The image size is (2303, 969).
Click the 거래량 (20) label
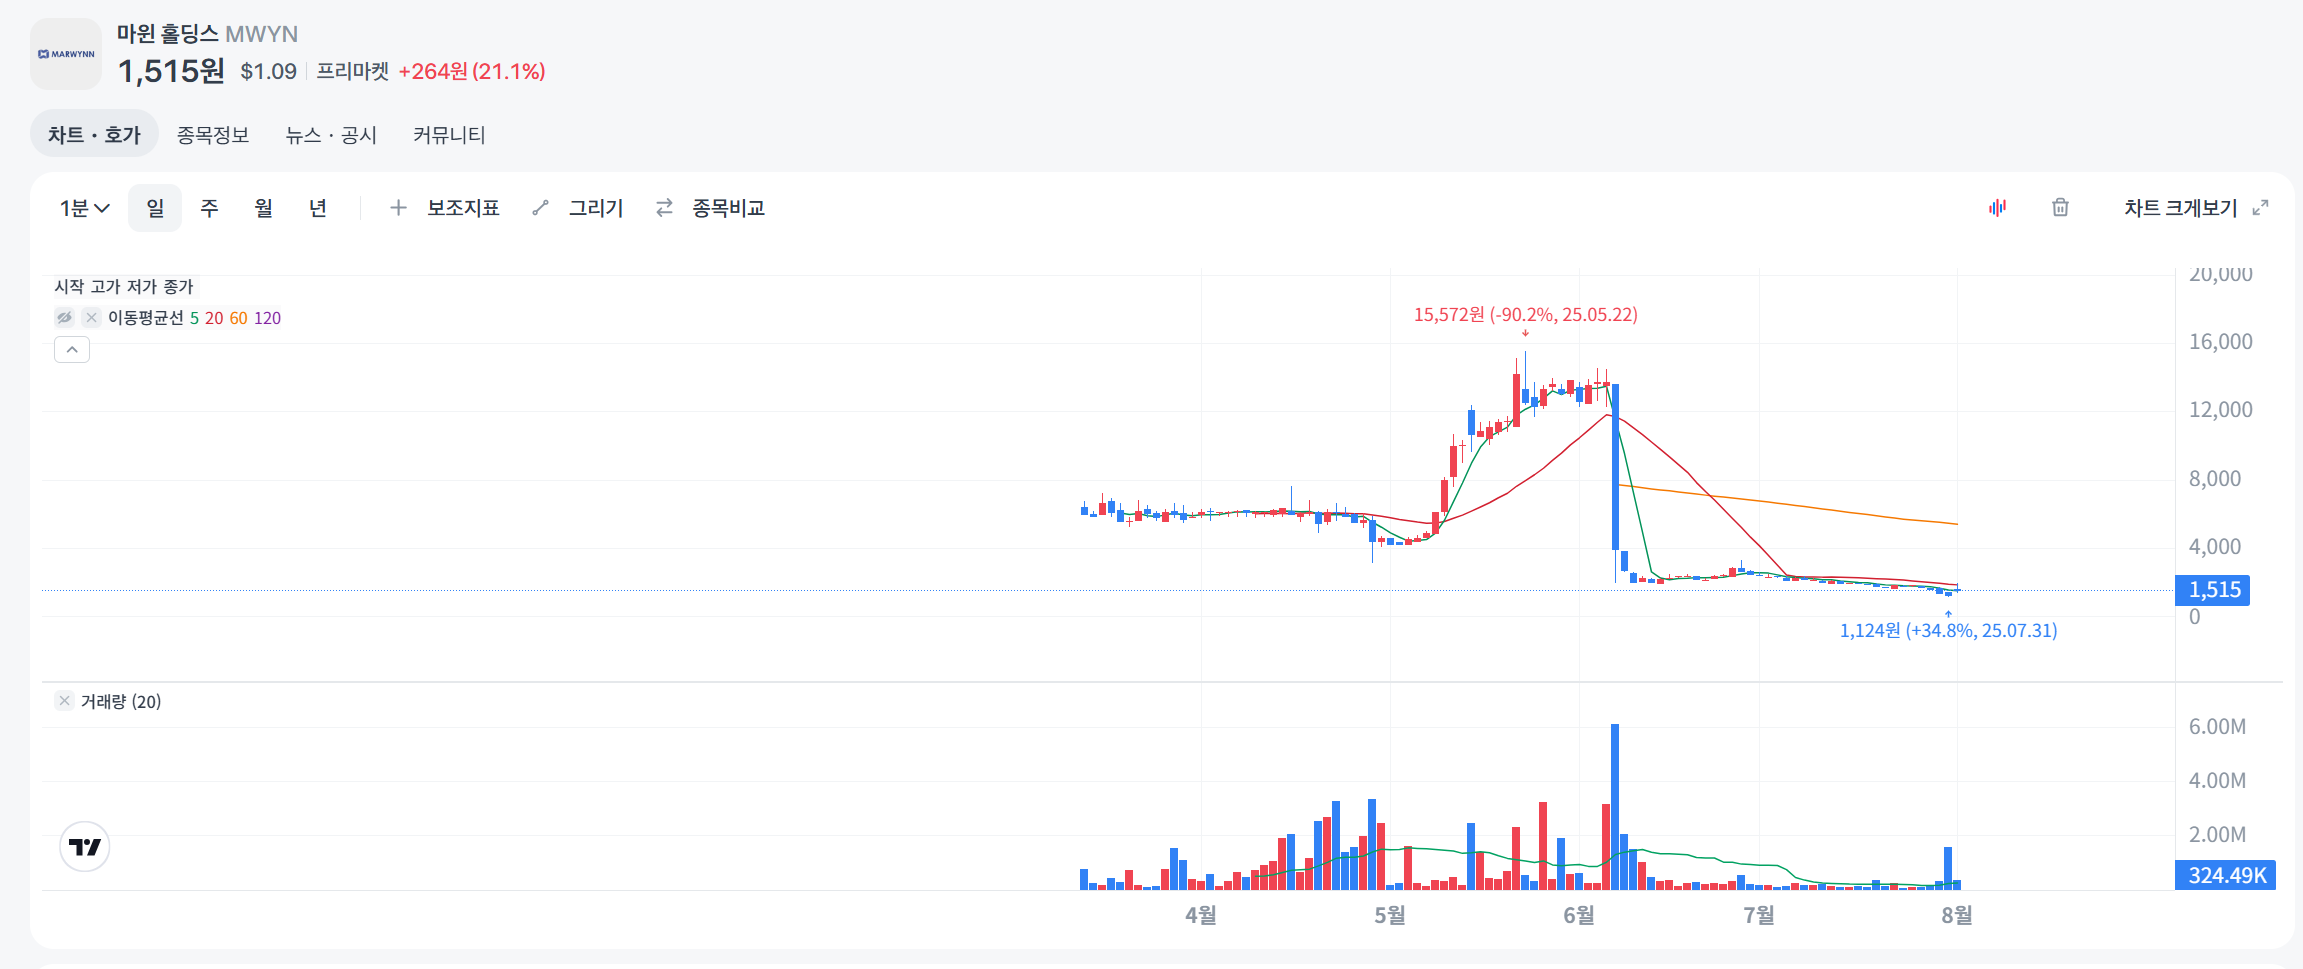pos(121,702)
